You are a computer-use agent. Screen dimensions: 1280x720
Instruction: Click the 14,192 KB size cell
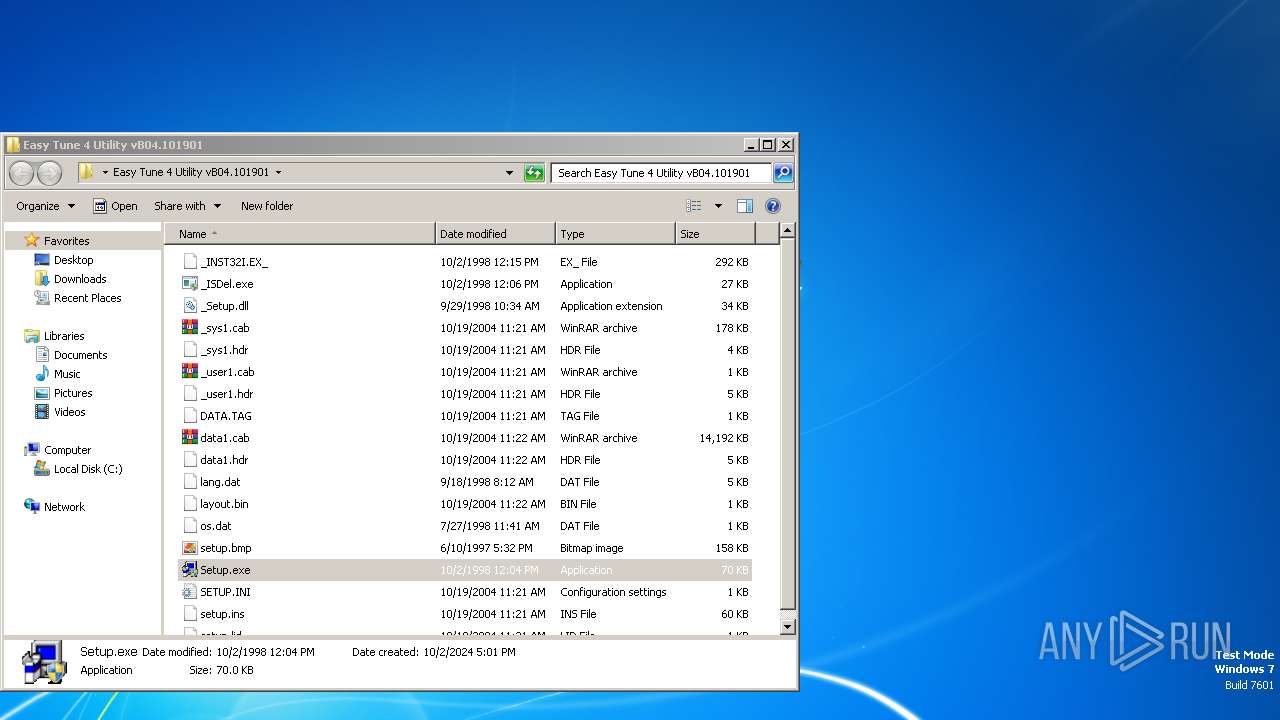(x=724, y=438)
